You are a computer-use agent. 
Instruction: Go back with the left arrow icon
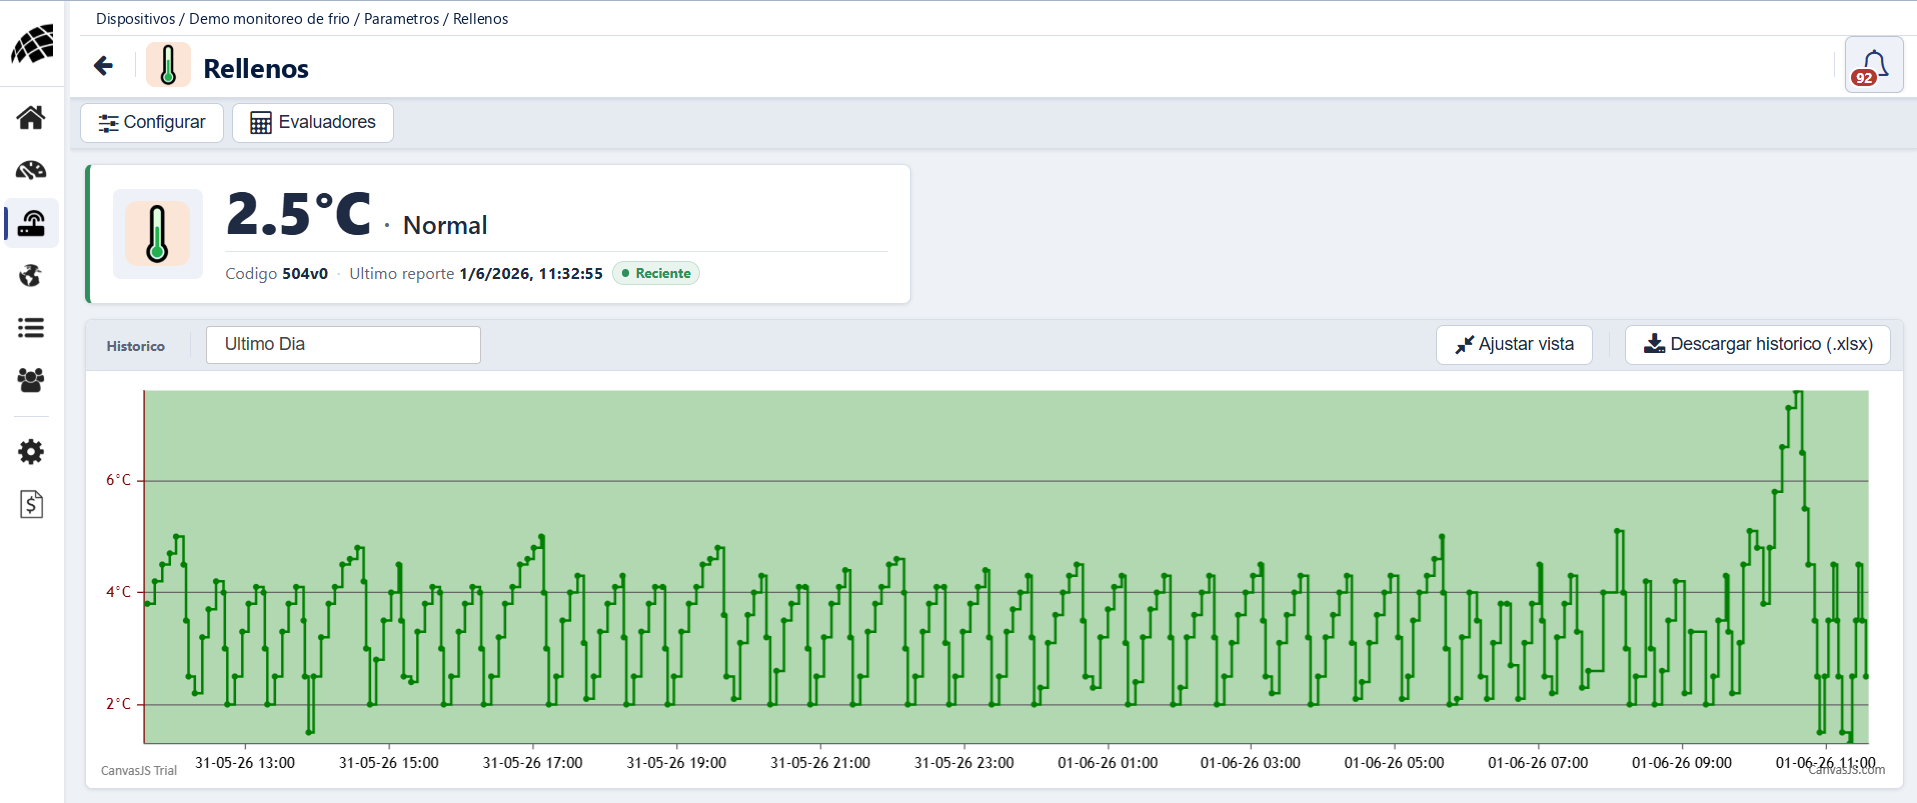(103, 66)
